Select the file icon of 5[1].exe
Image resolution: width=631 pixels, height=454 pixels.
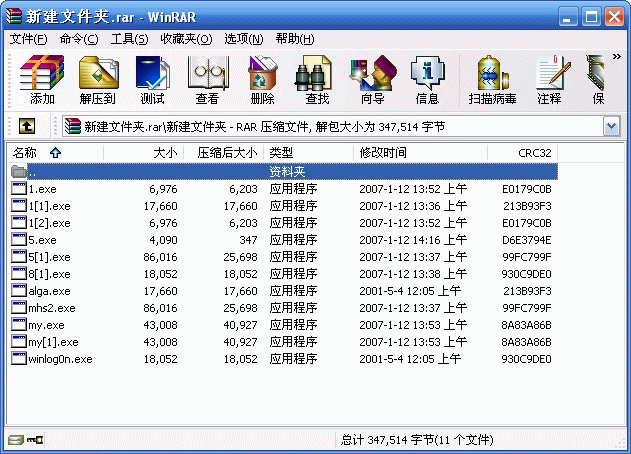pos(19,256)
